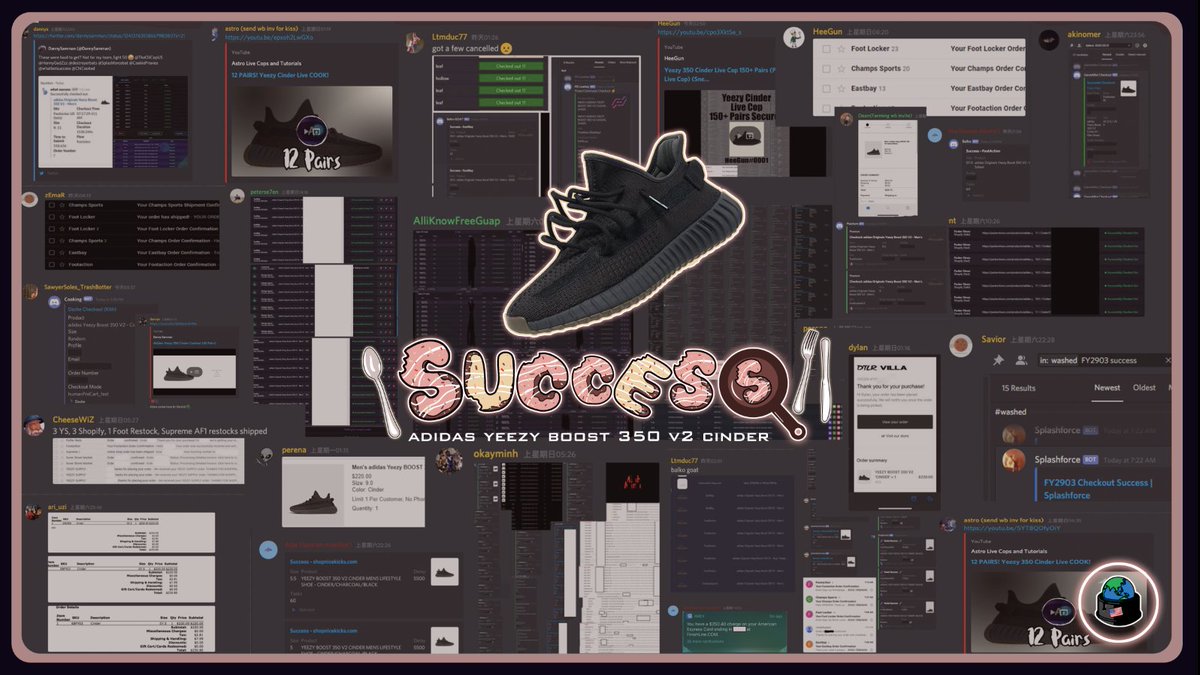Tick the Footaction checkbox in zEmaR's inbox

[x=51, y=265]
